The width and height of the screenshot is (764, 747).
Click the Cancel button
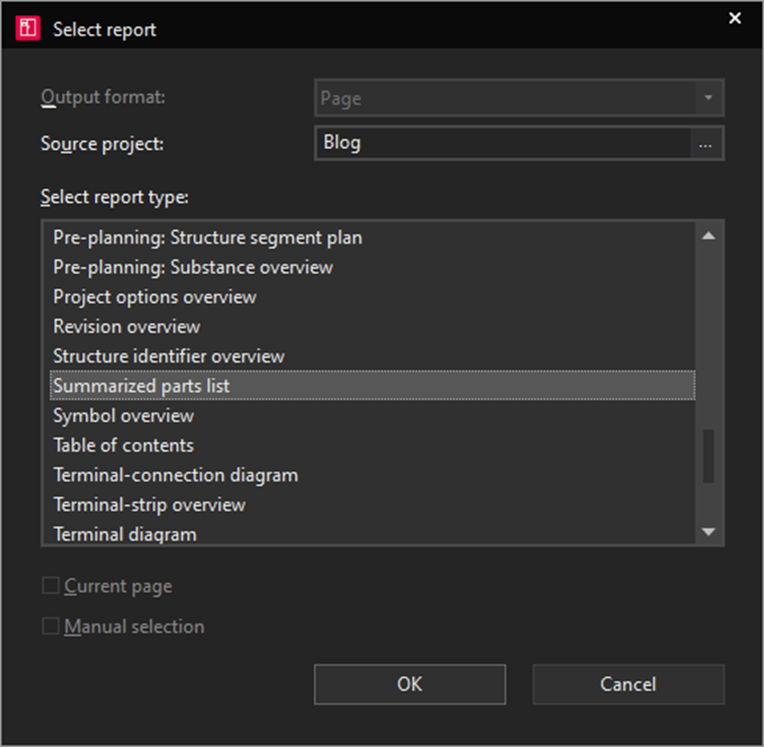click(x=629, y=684)
